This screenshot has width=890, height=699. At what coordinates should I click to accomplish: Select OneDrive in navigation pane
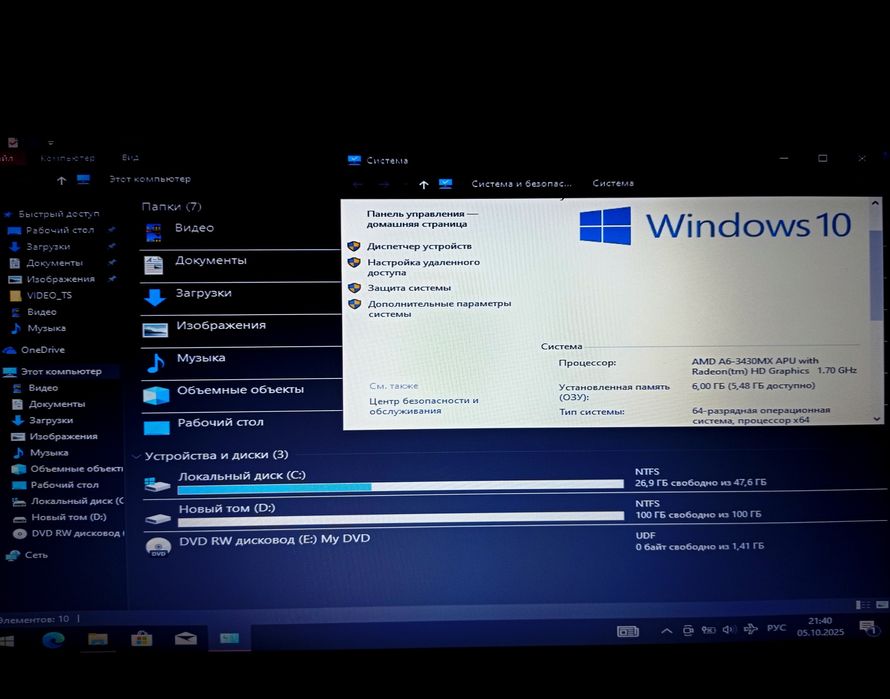point(43,350)
